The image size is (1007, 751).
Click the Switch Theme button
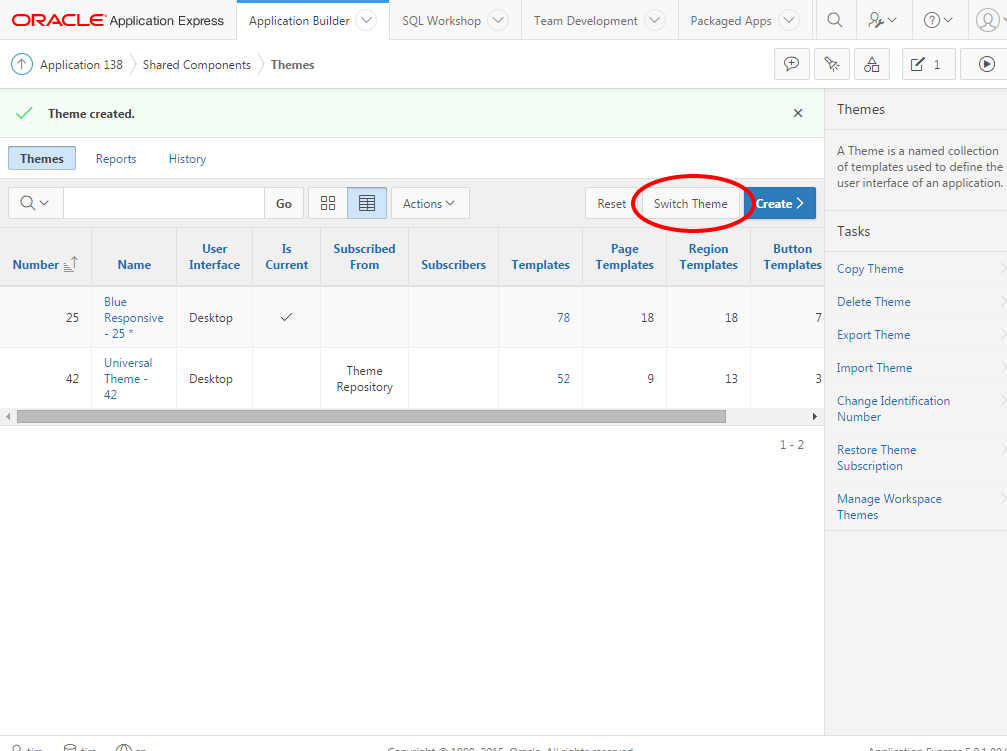coord(690,203)
